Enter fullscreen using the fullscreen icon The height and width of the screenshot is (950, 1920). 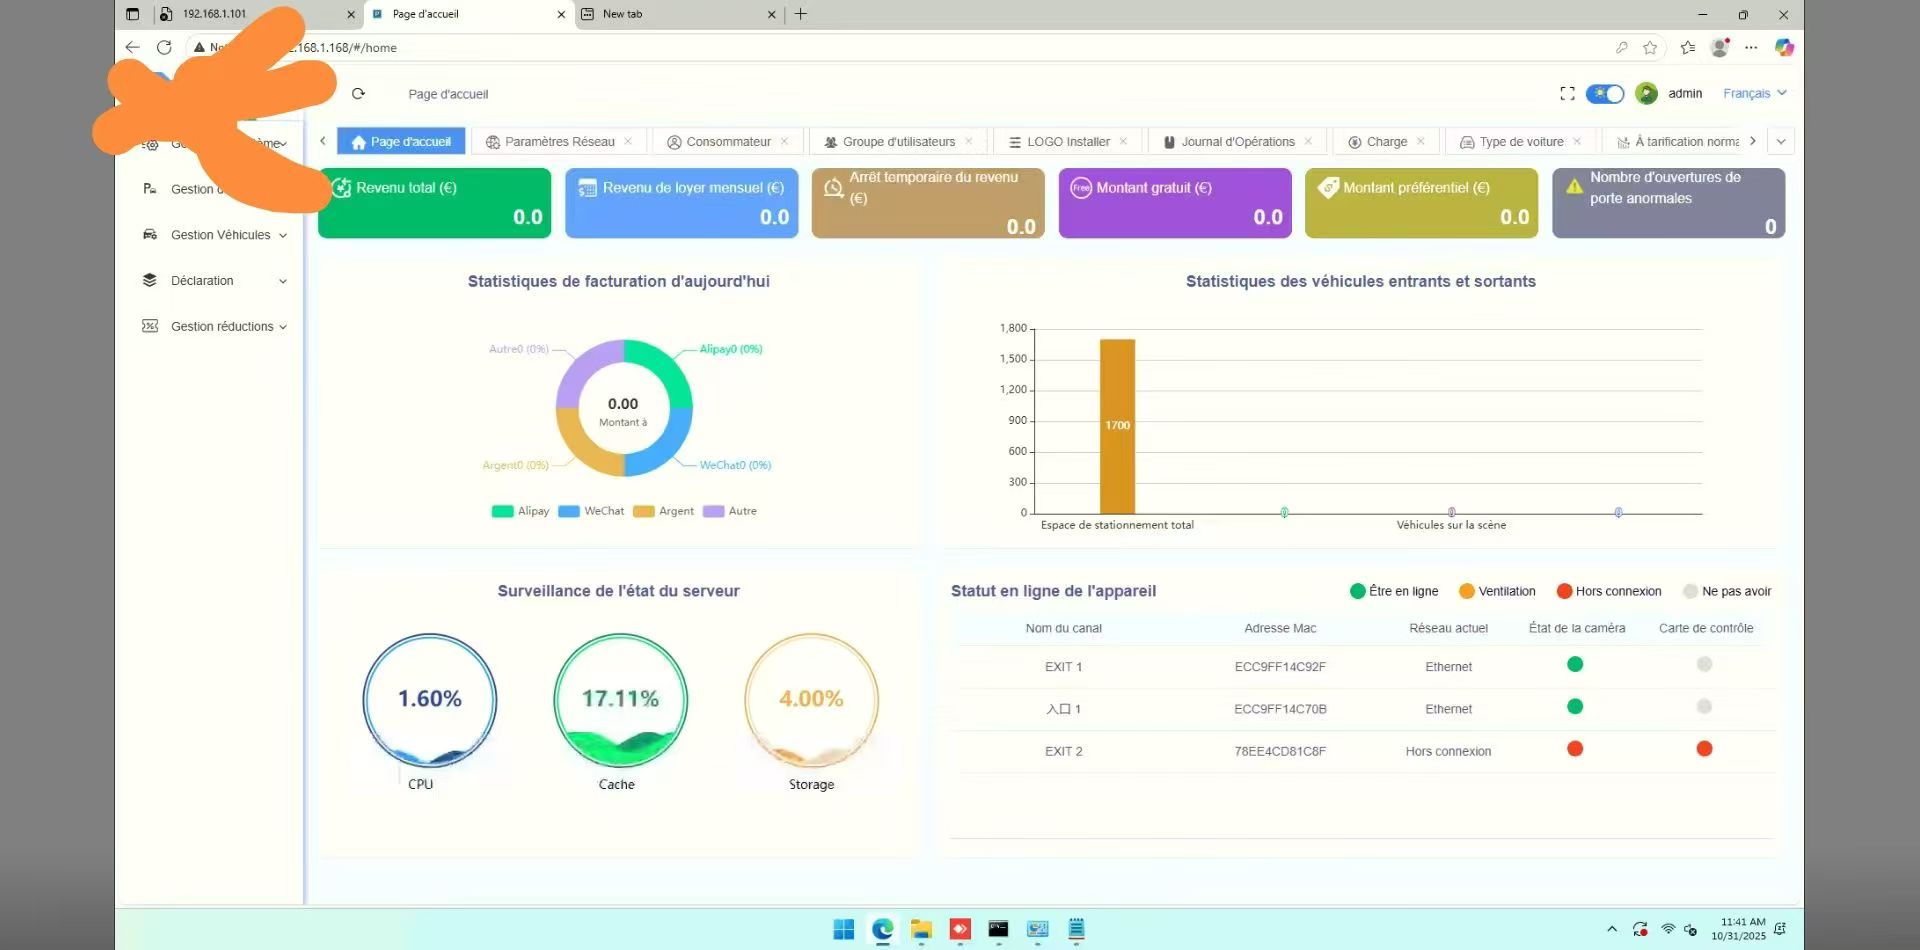tap(1567, 93)
